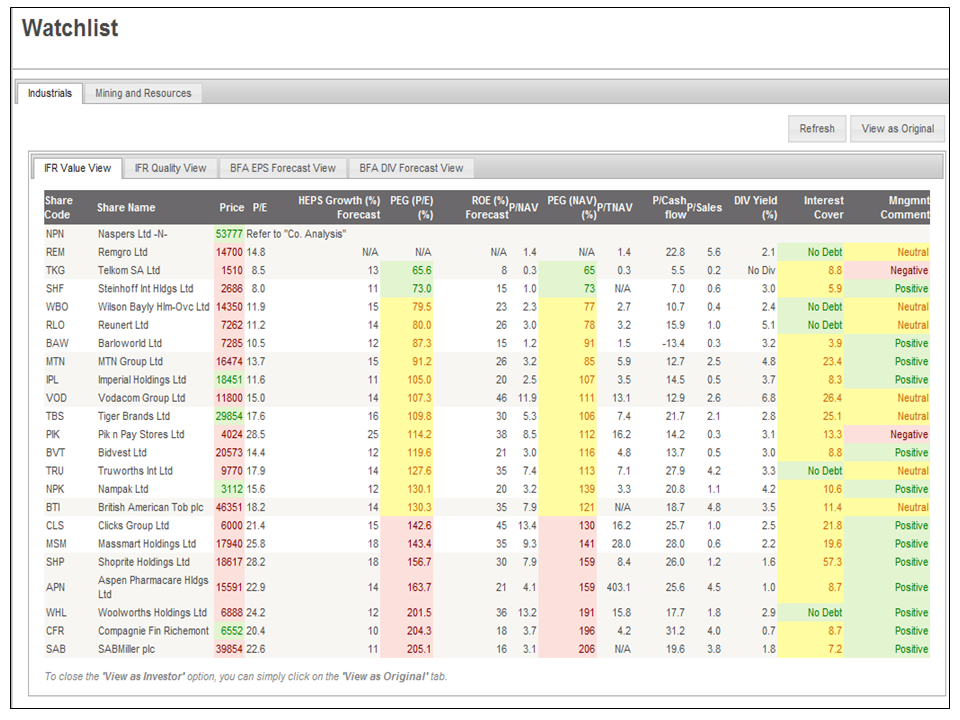960x720 pixels.
Task: Select the IFR Value View tab
Action: pyautogui.click(x=77, y=168)
